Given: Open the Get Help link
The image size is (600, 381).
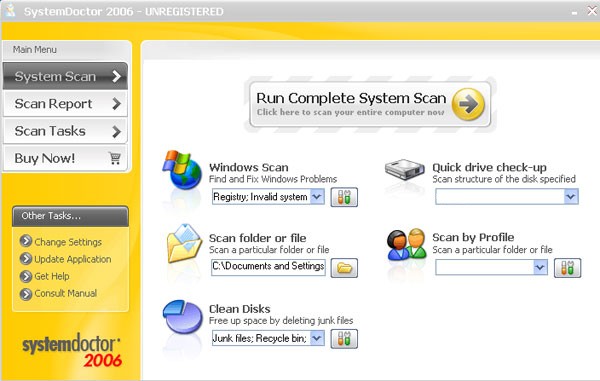Looking at the screenshot, I should coord(52,276).
